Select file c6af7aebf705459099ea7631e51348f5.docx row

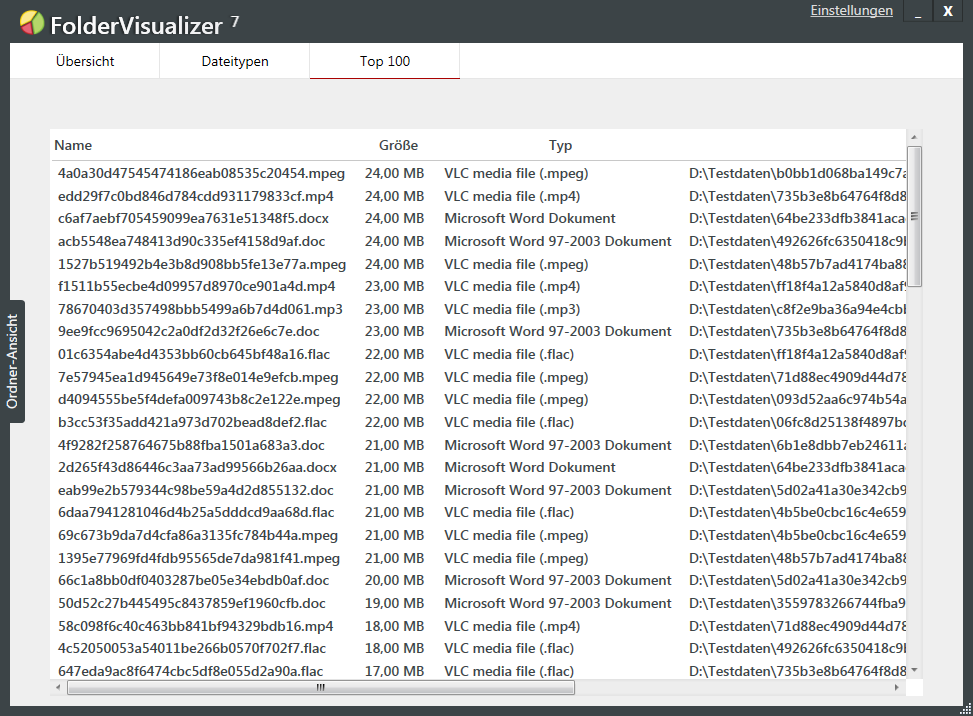tap(193, 218)
